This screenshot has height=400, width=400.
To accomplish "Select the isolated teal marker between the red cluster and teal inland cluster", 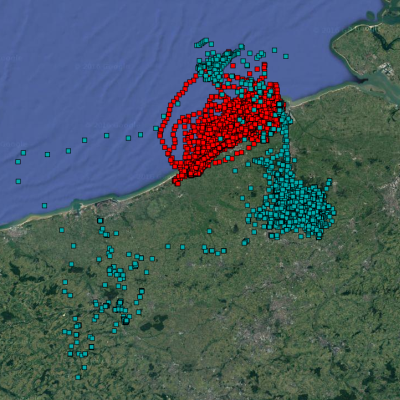I will tap(235, 171).
